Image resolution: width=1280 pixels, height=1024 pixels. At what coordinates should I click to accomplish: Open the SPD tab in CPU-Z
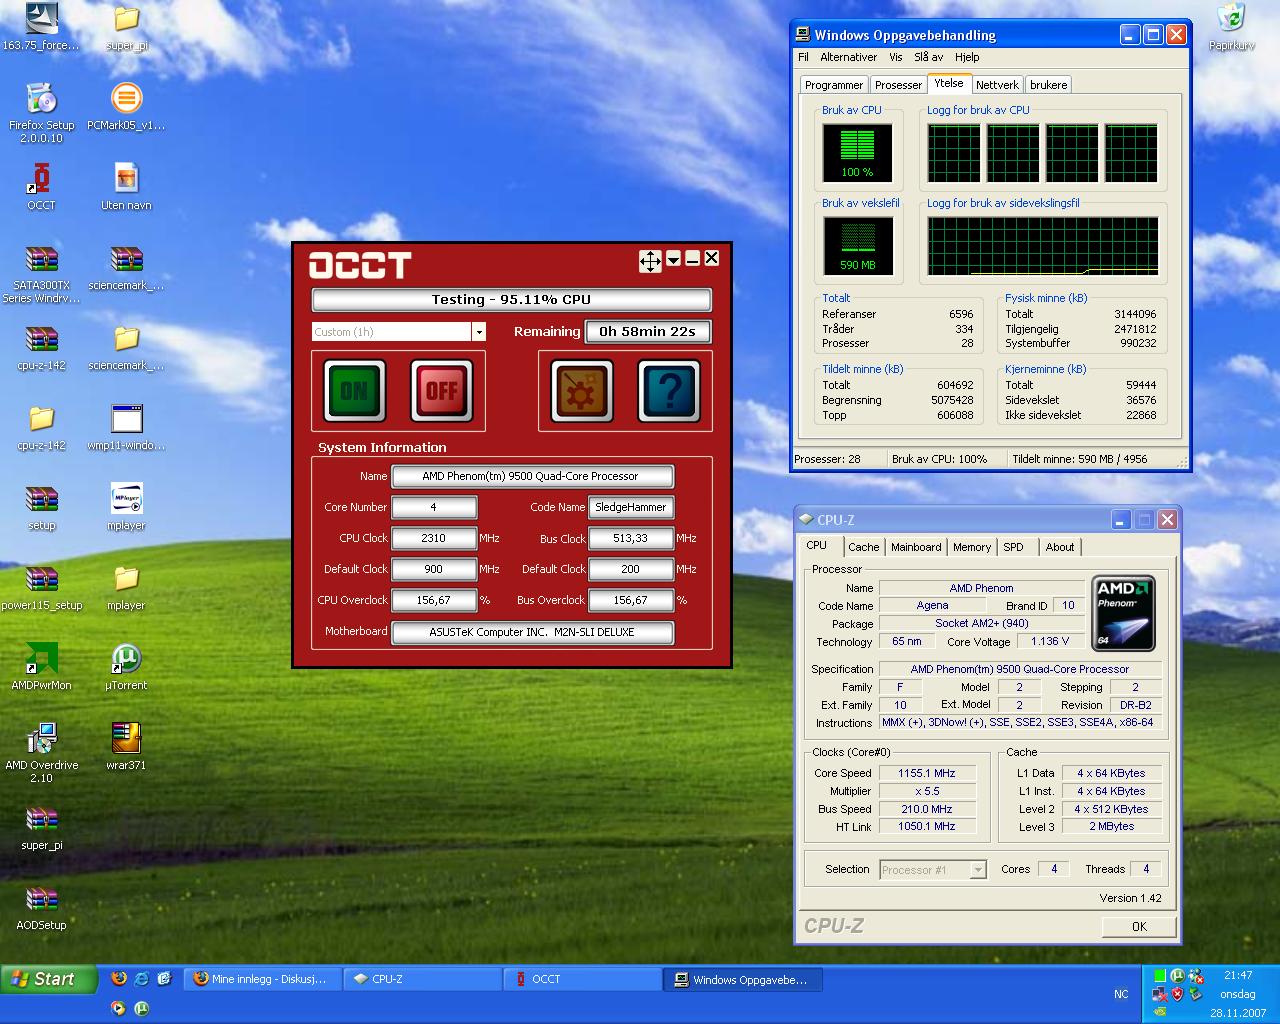point(1014,547)
